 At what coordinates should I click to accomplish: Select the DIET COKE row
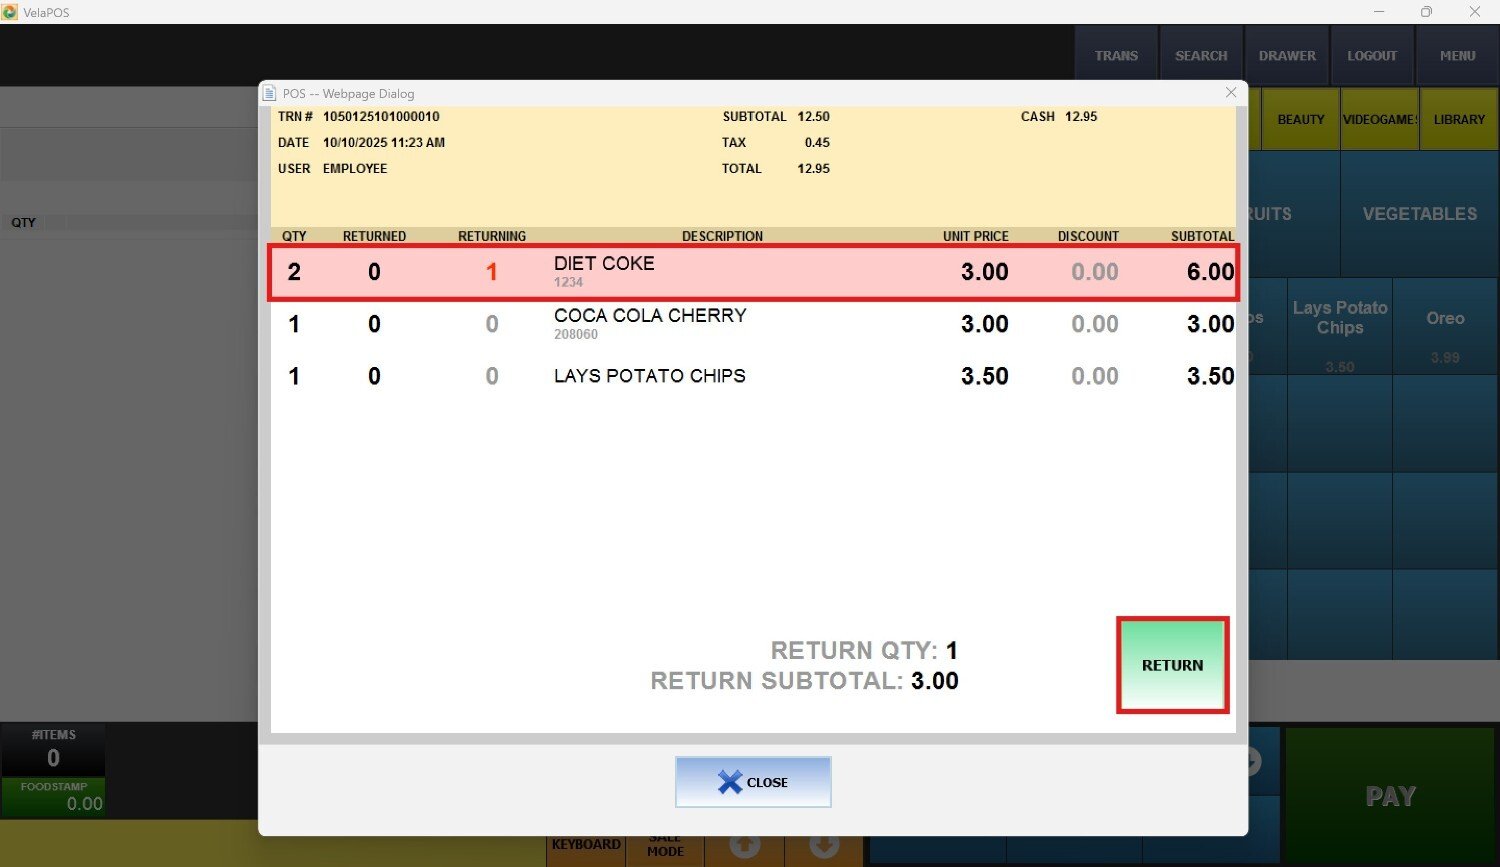[x=752, y=272]
